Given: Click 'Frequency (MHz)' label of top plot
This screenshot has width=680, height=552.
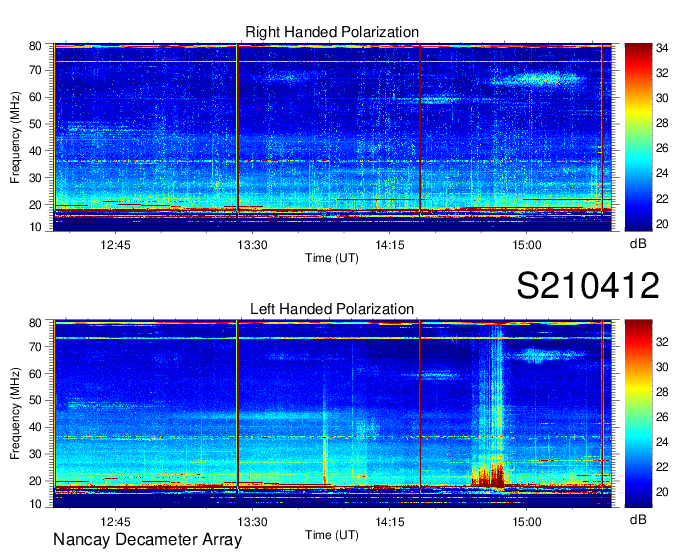Looking at the screenshot, I should [x=15, y=137].
